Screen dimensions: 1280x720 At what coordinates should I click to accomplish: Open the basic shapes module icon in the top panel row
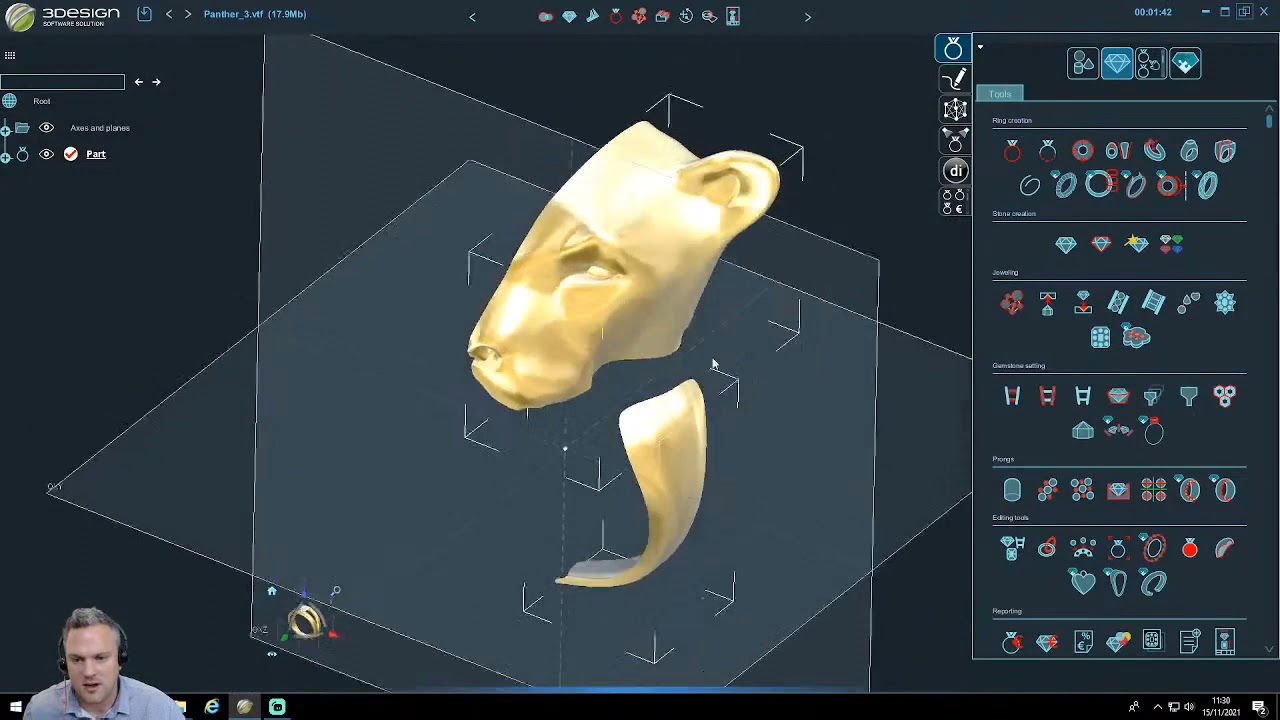1083,64
